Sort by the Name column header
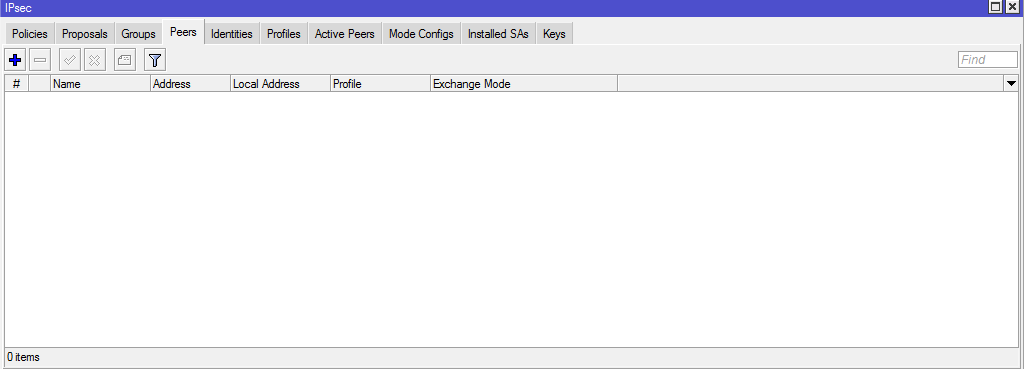 coord(100,84)
